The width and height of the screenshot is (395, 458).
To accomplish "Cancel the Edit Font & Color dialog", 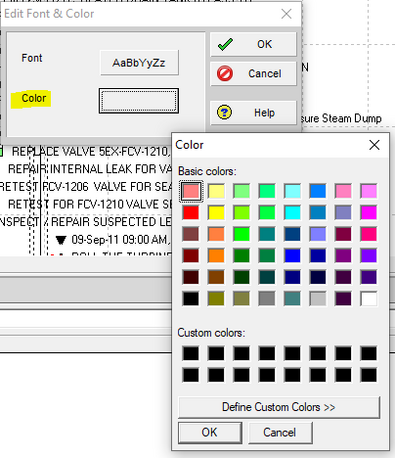I will [x=253, y=73].
